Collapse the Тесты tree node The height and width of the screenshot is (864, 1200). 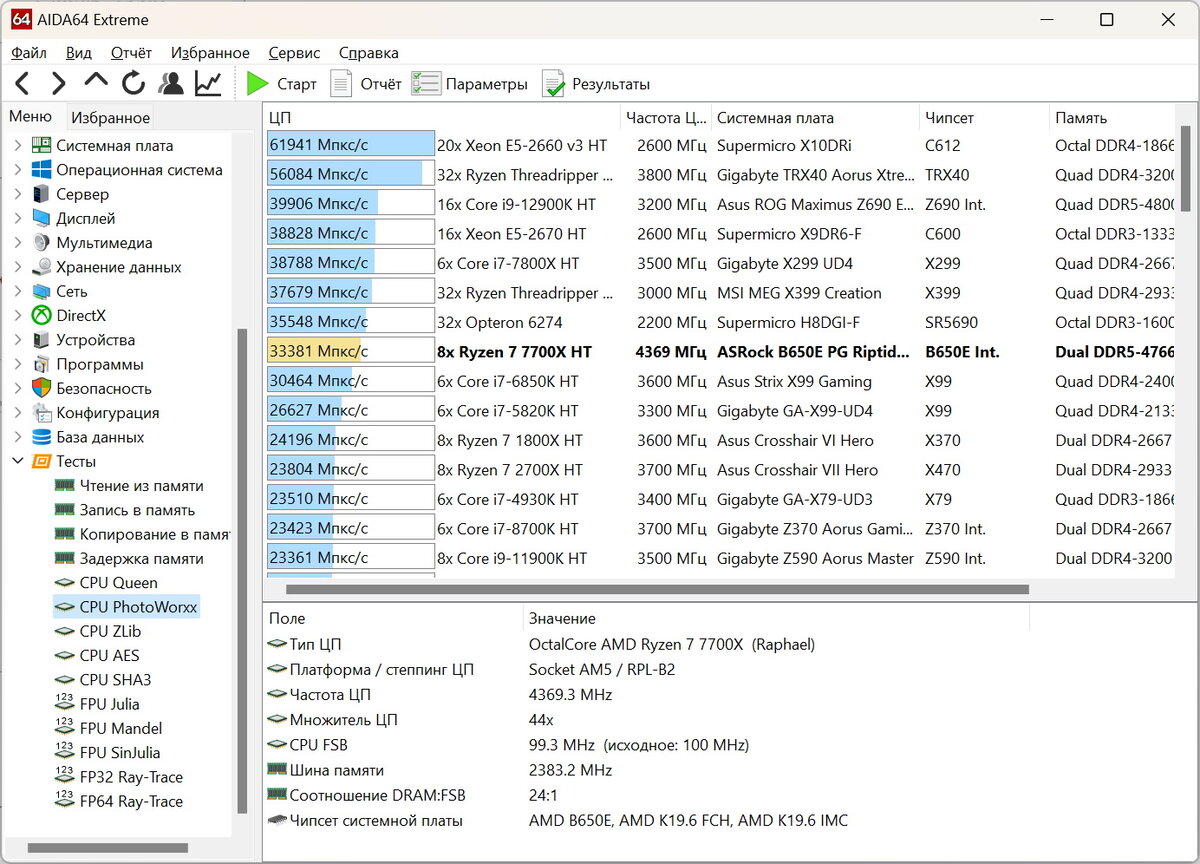tap(17, 461)
